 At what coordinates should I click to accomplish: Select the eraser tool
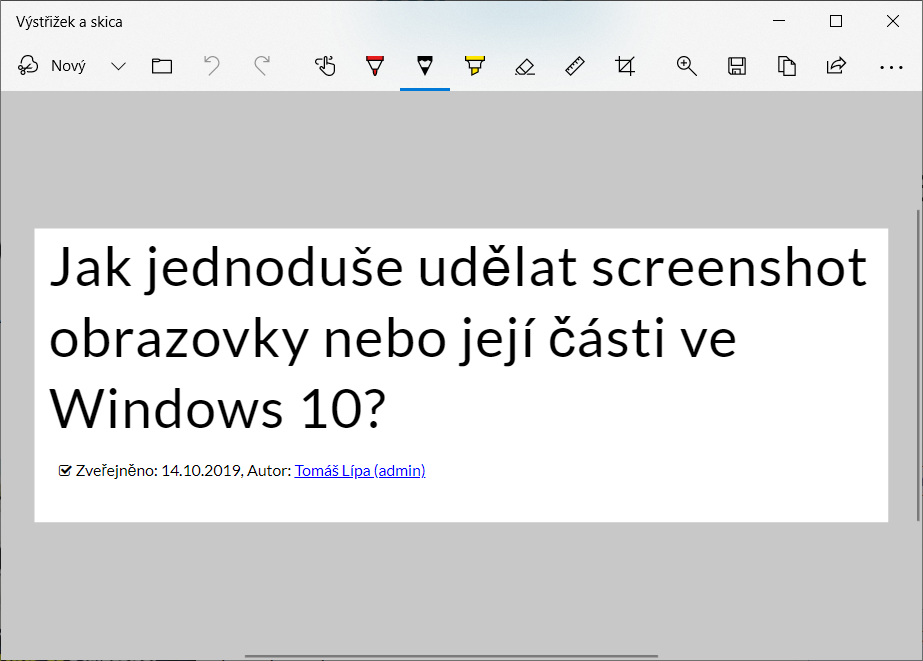pyautogui.click(x=524, y=67)
